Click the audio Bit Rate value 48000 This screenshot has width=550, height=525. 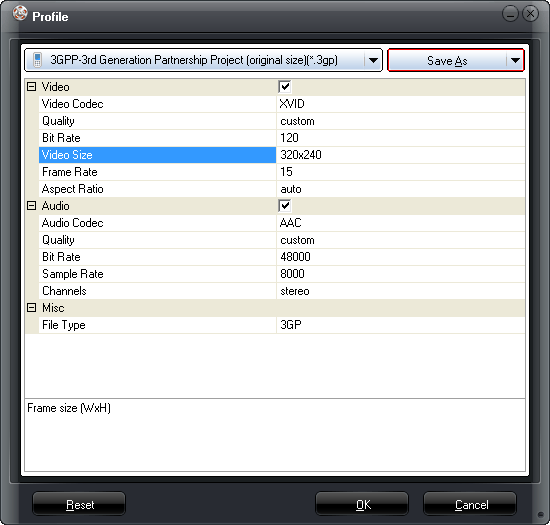(295, 257)
